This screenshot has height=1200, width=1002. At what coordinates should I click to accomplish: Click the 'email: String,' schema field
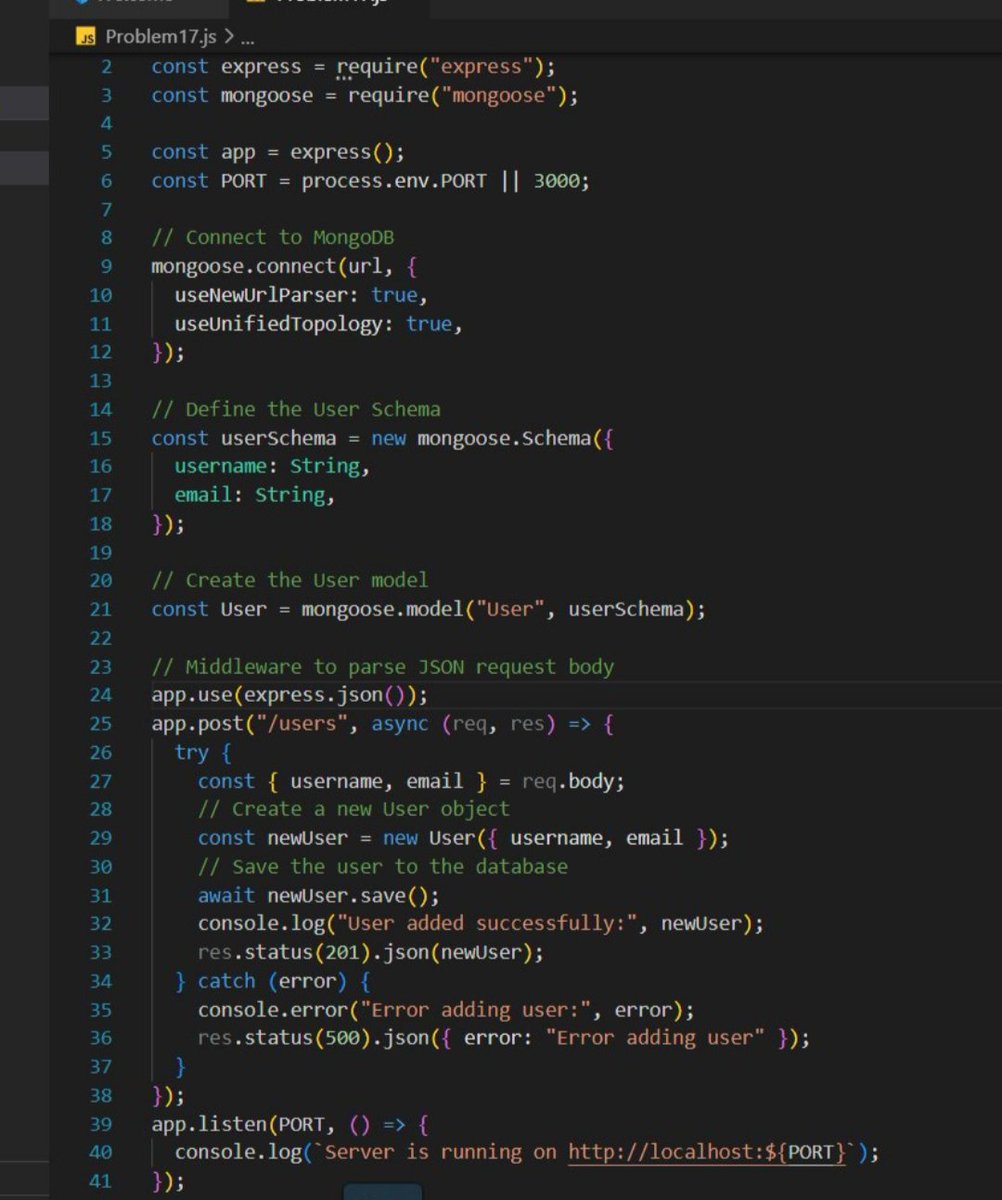point(255,495)
